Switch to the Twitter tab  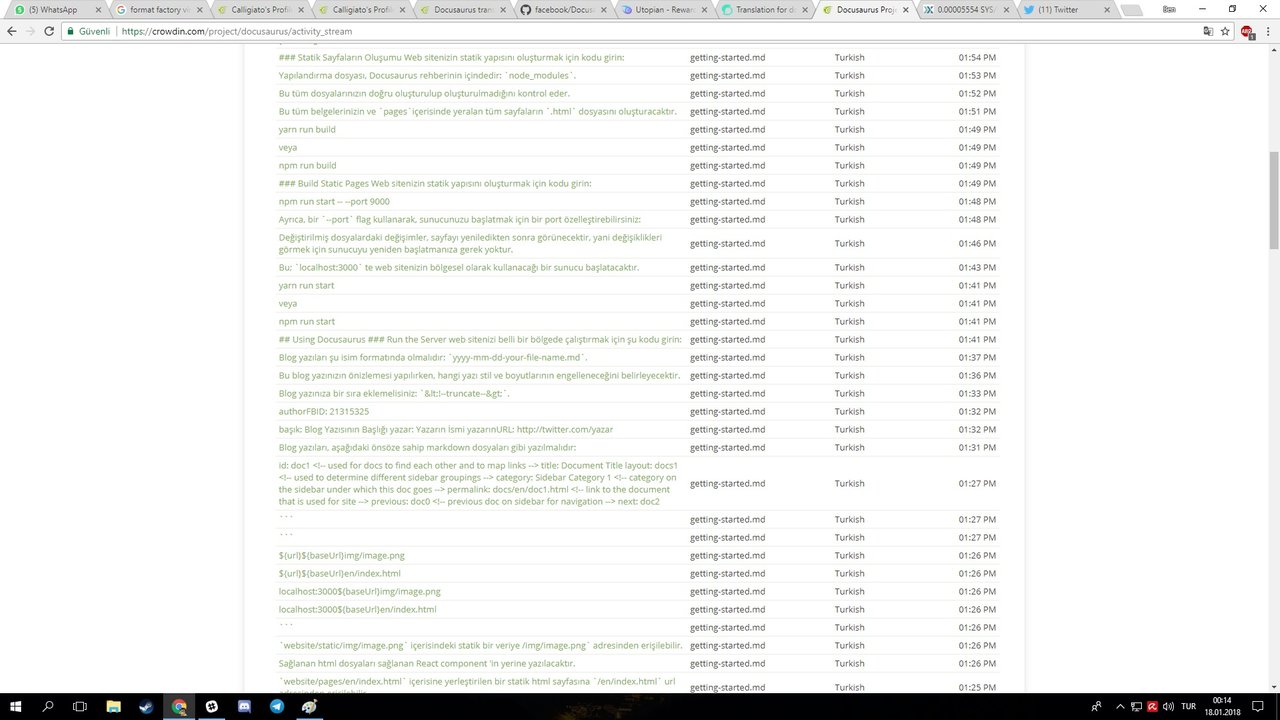[x=1067, y=10]
